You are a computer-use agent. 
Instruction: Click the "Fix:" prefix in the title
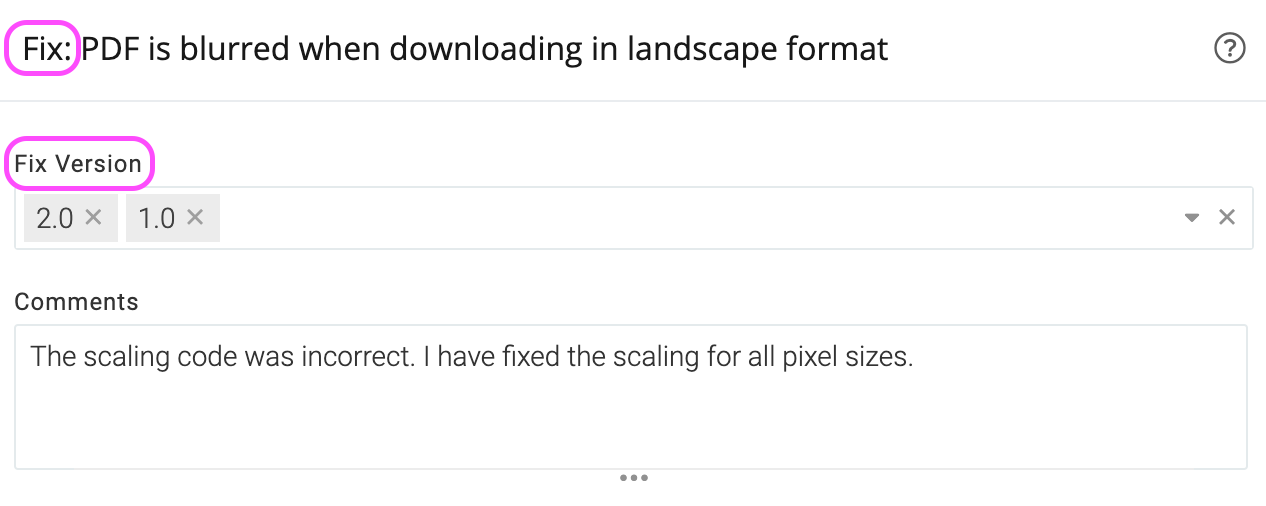coord(44,48)
